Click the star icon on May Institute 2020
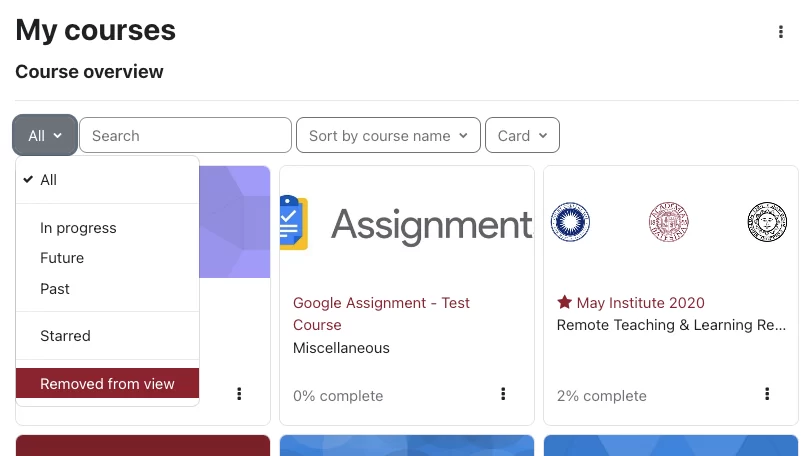 point(564,302)
